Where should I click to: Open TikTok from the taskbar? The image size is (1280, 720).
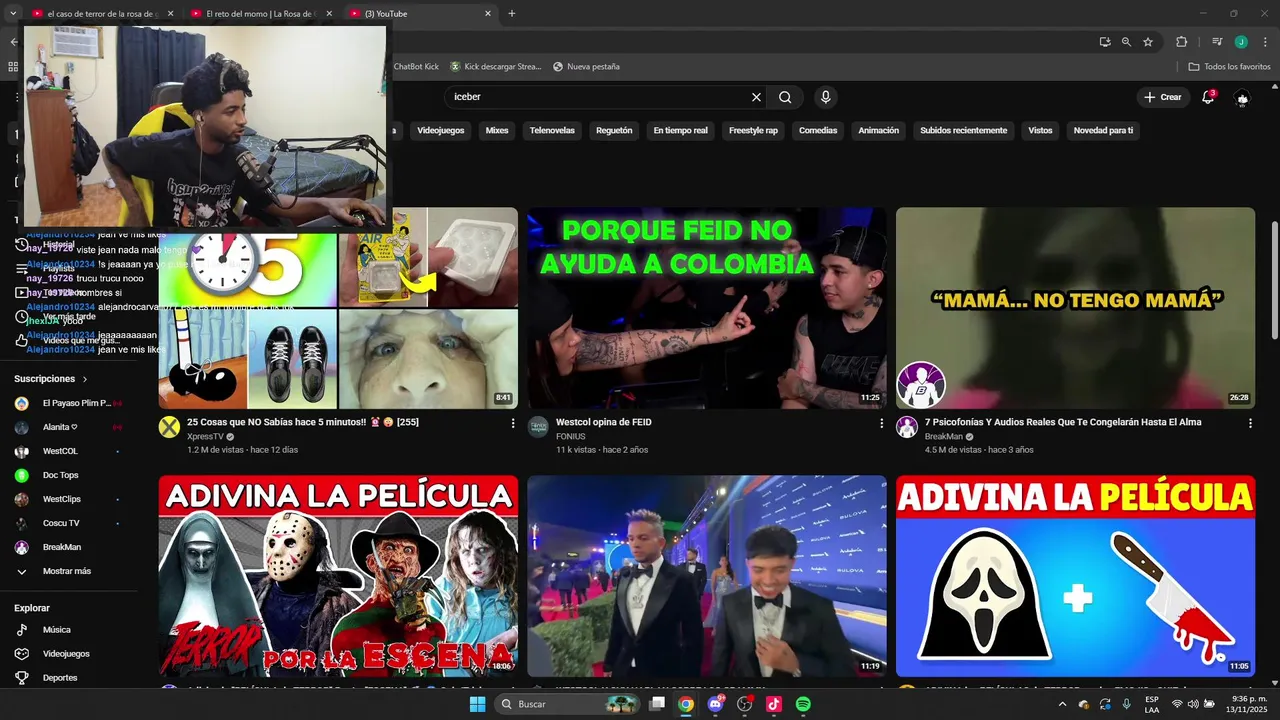click(774, 704)
